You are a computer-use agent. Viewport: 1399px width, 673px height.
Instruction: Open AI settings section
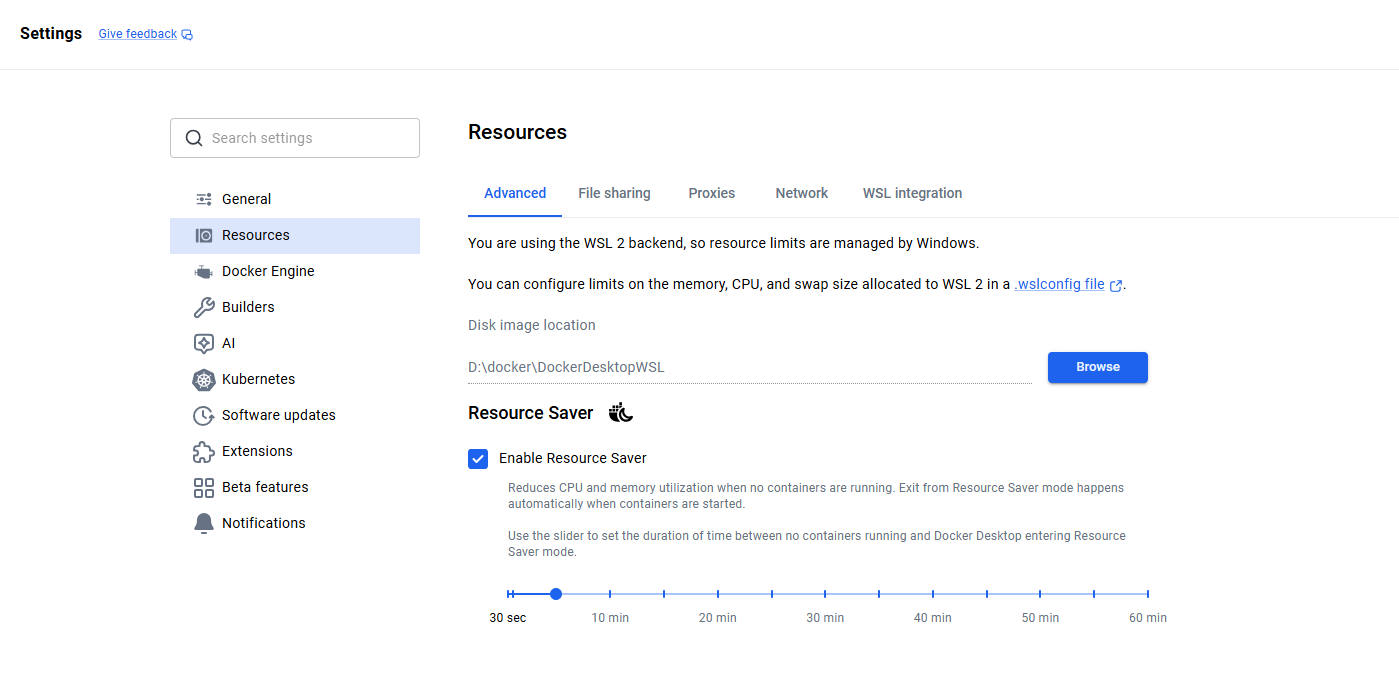coord(295,343)
